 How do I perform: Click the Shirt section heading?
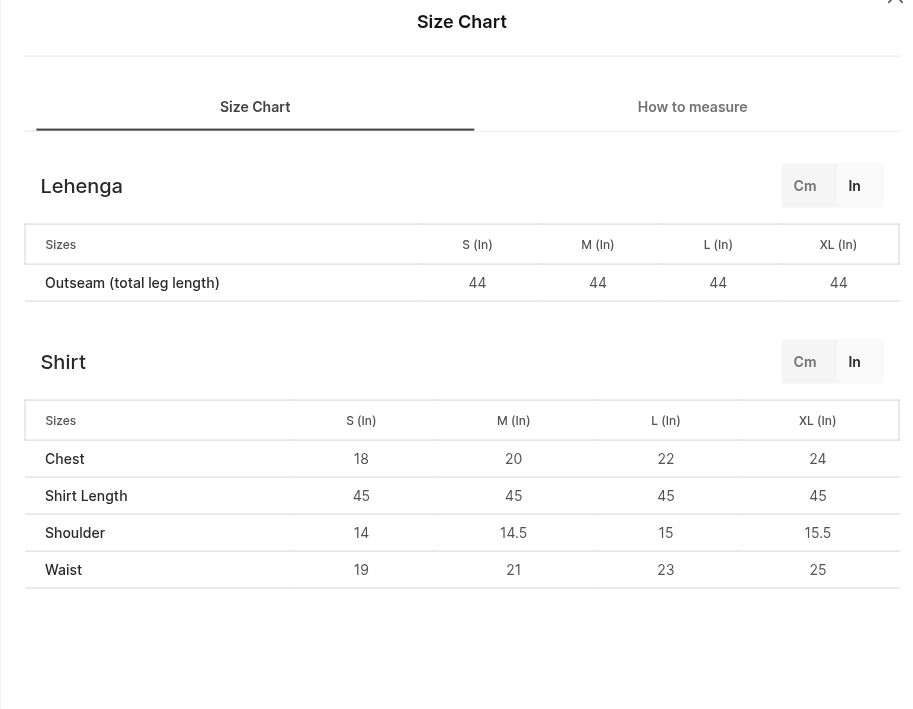pyautogui.click(x=63, y=362)
